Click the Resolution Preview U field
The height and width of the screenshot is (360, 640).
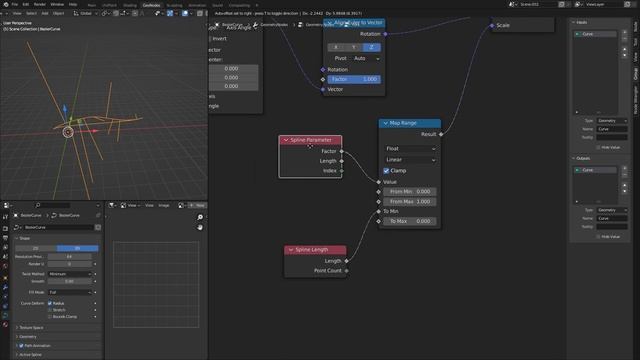coord(70,256)
